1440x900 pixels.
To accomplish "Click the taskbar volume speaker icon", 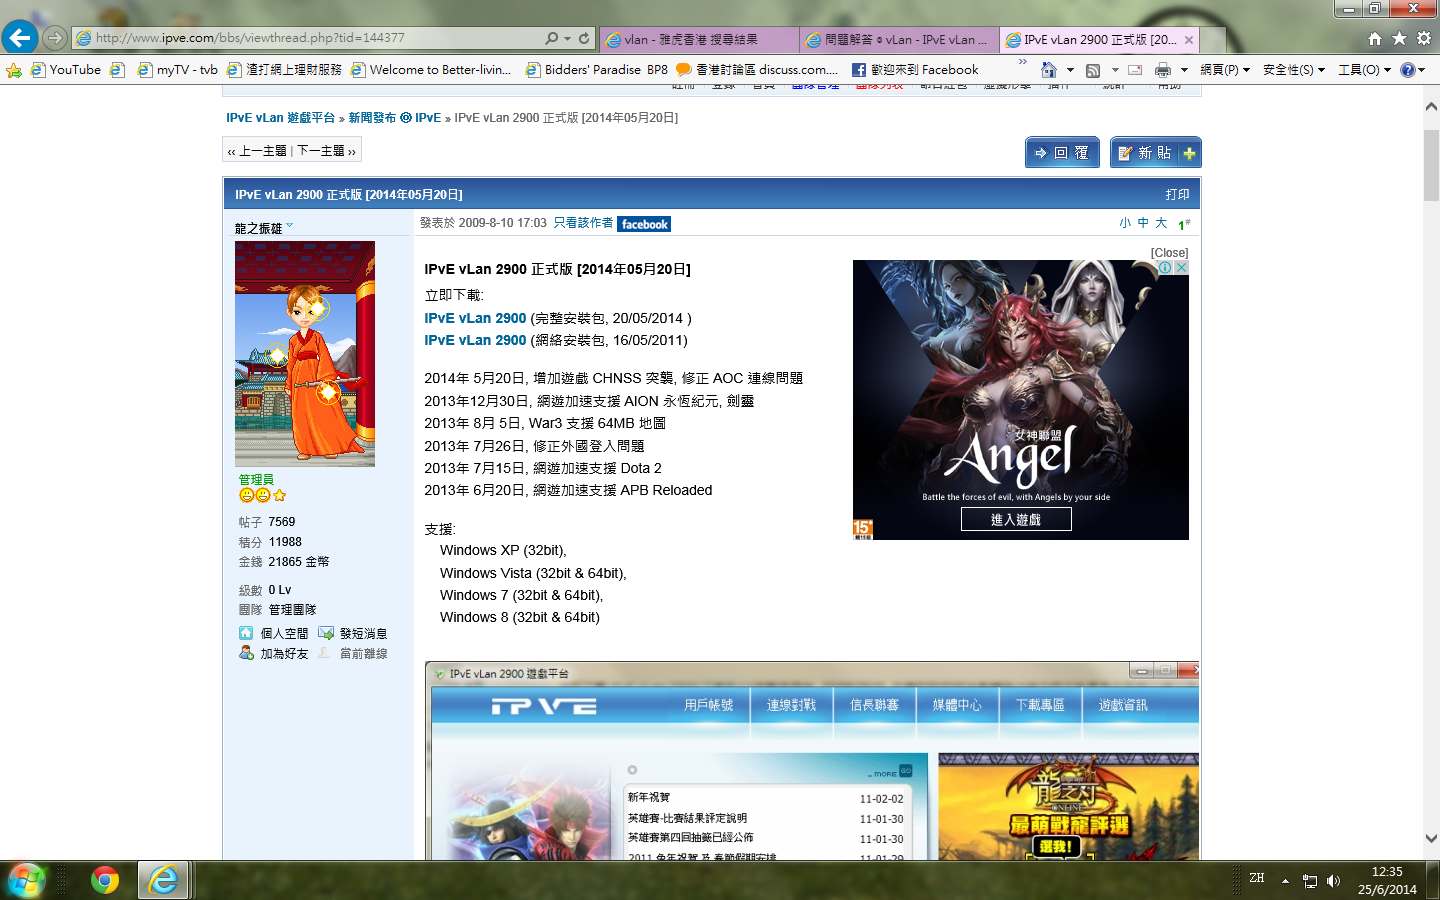I will click(1333, 881).
